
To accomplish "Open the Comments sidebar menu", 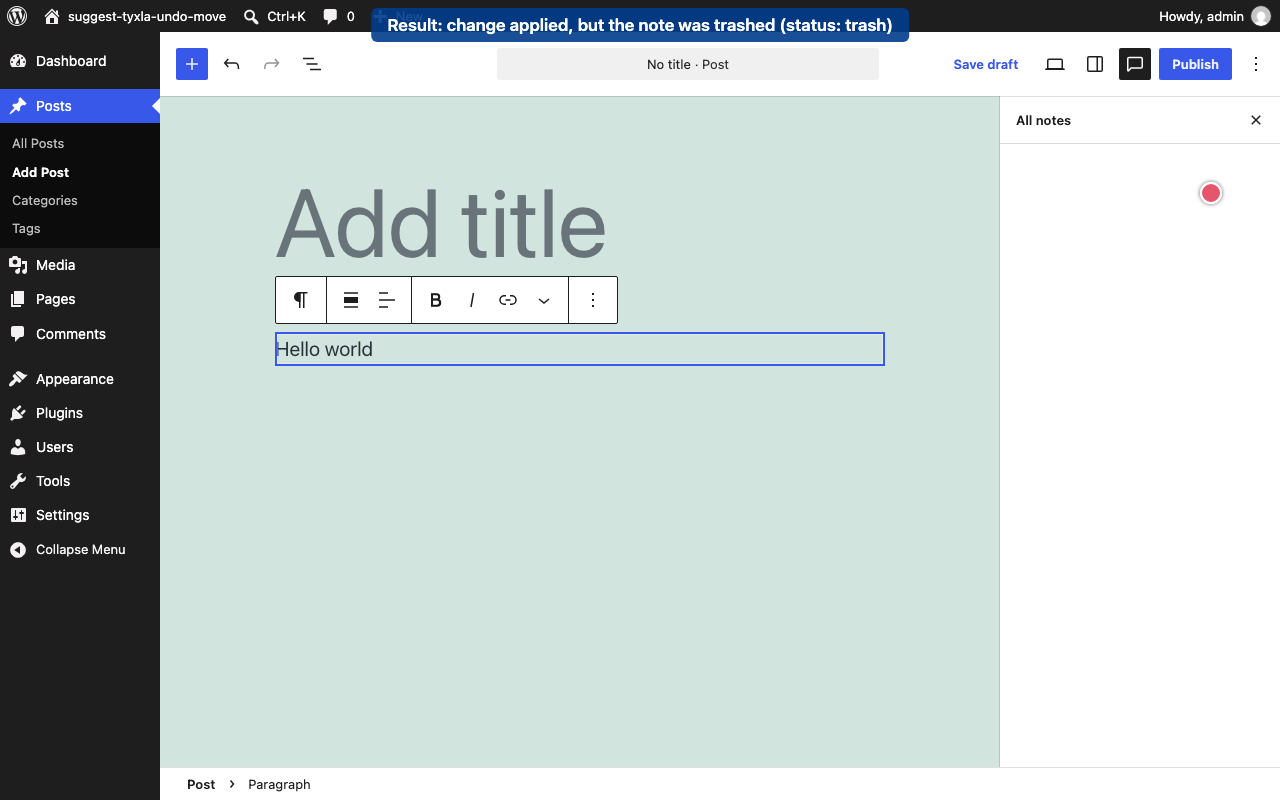I will (80, 334).
